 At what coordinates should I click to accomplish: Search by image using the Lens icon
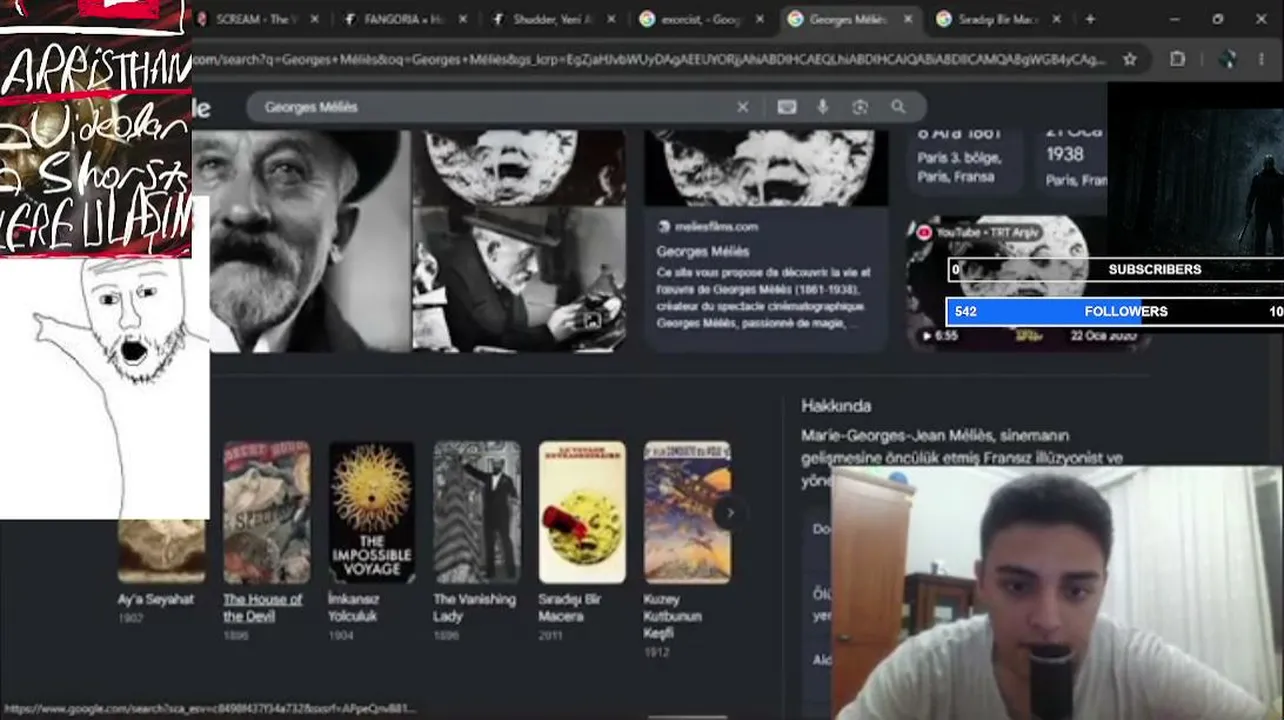point(860,107)
